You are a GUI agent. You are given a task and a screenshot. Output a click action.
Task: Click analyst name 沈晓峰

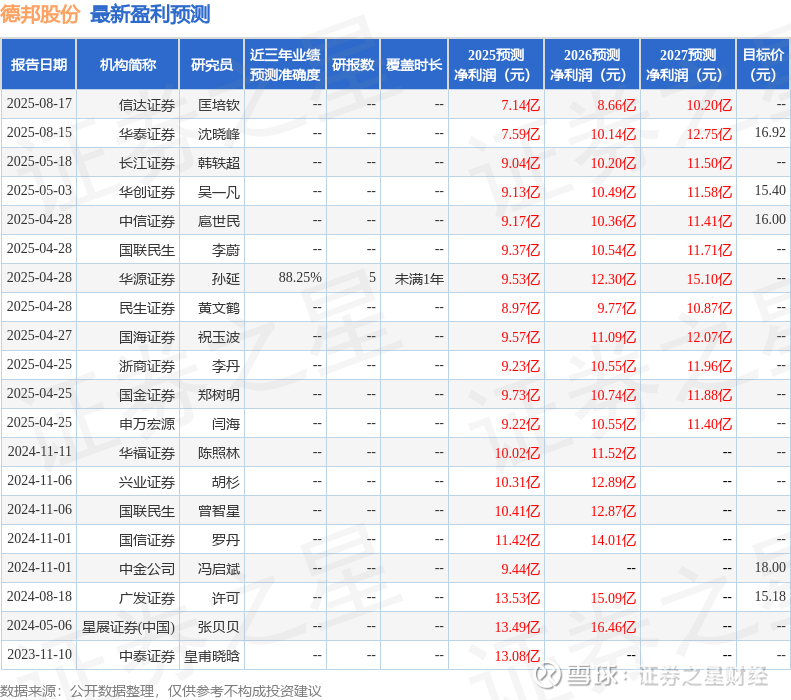(x=219, y=134)
